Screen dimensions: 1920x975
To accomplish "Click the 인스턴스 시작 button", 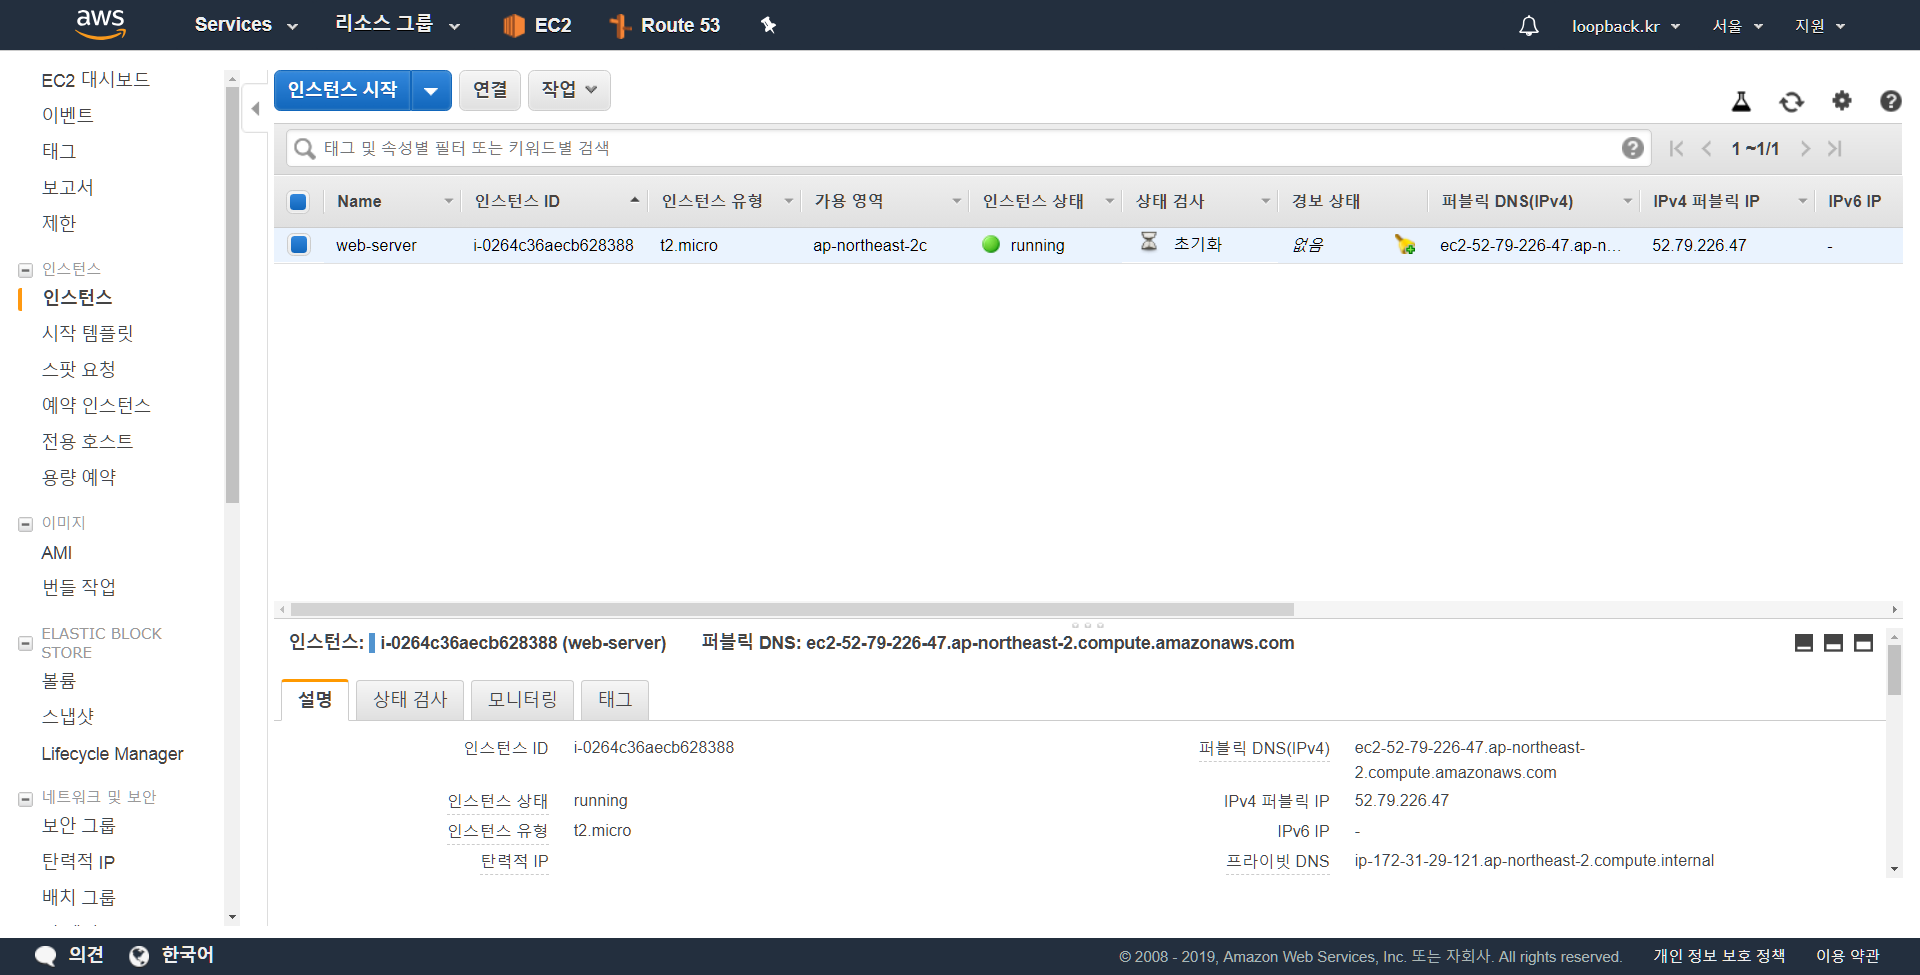I will pos(343,91).
